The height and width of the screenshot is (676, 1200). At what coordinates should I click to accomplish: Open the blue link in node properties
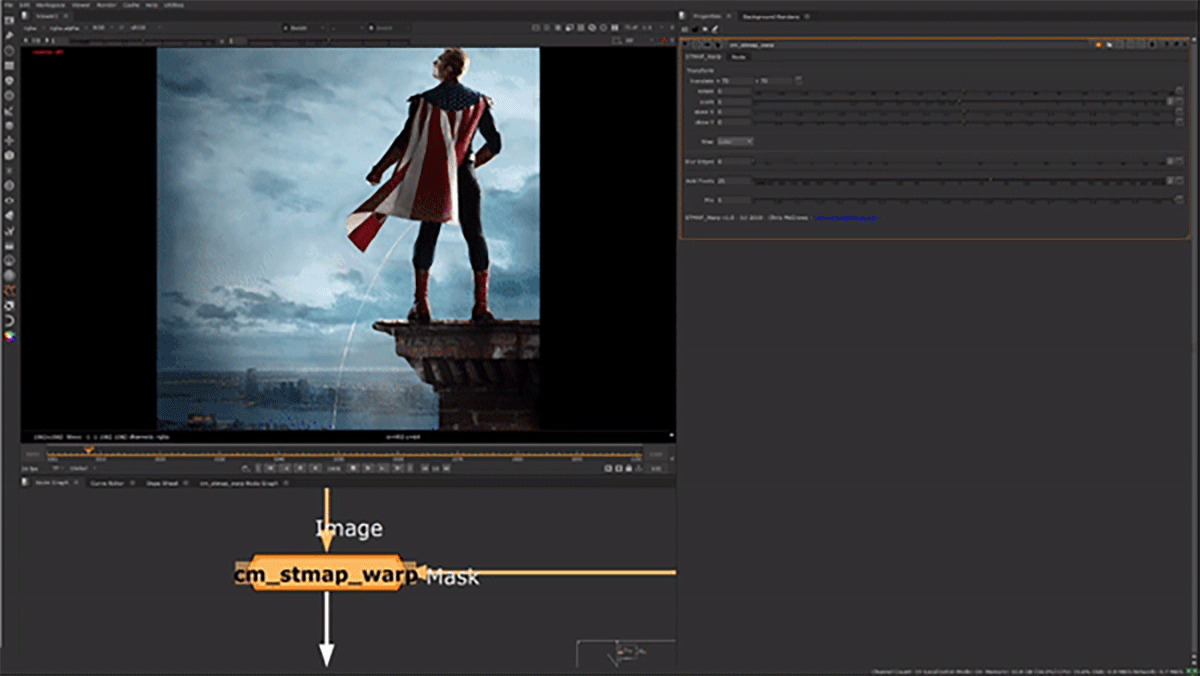point(846,217)
